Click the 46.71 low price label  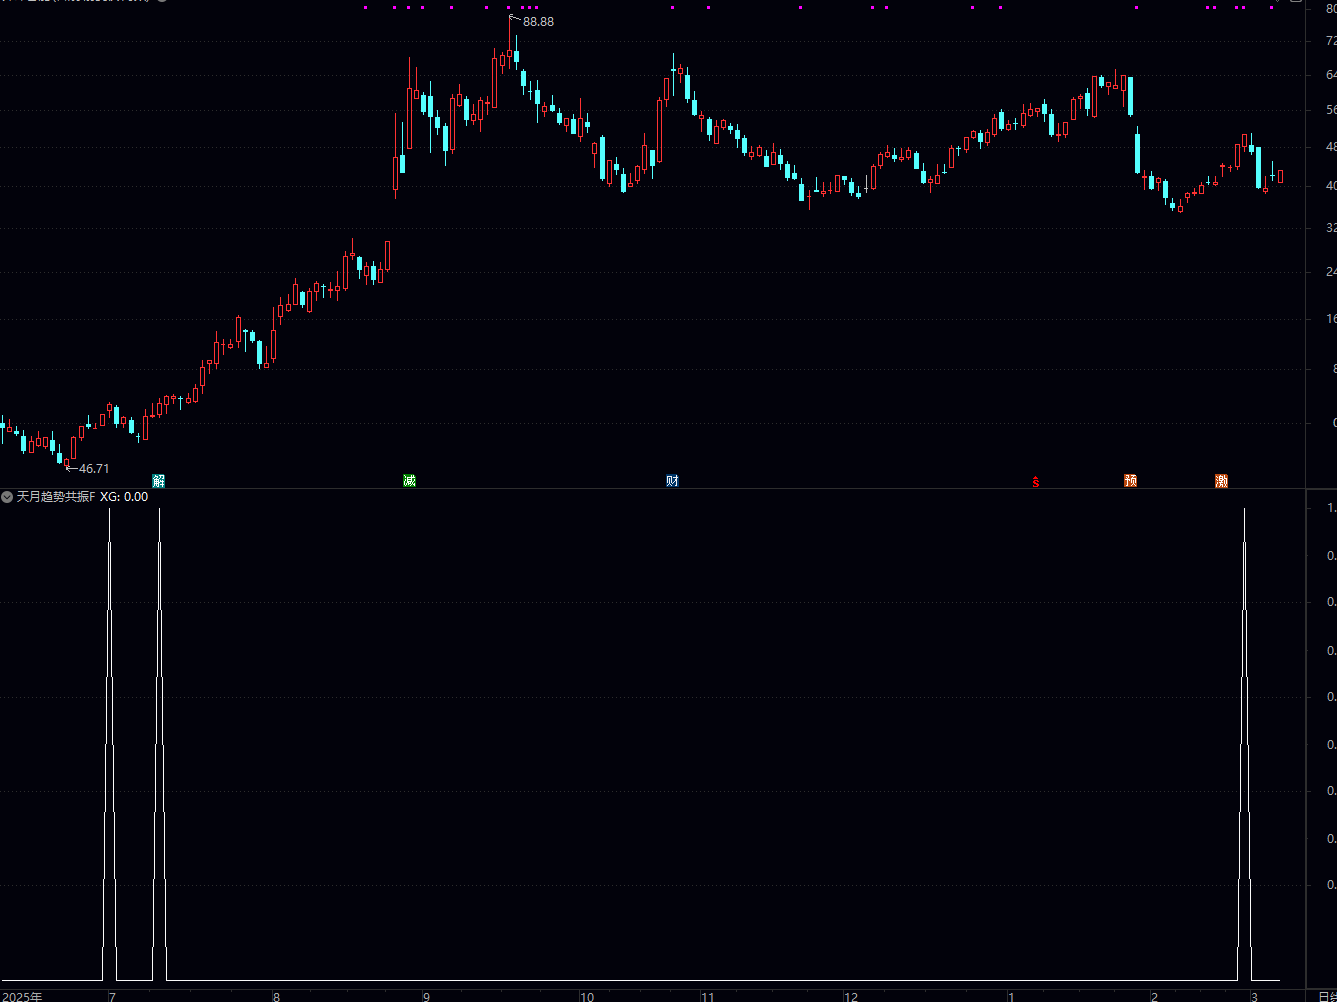(x=94, y=469)
